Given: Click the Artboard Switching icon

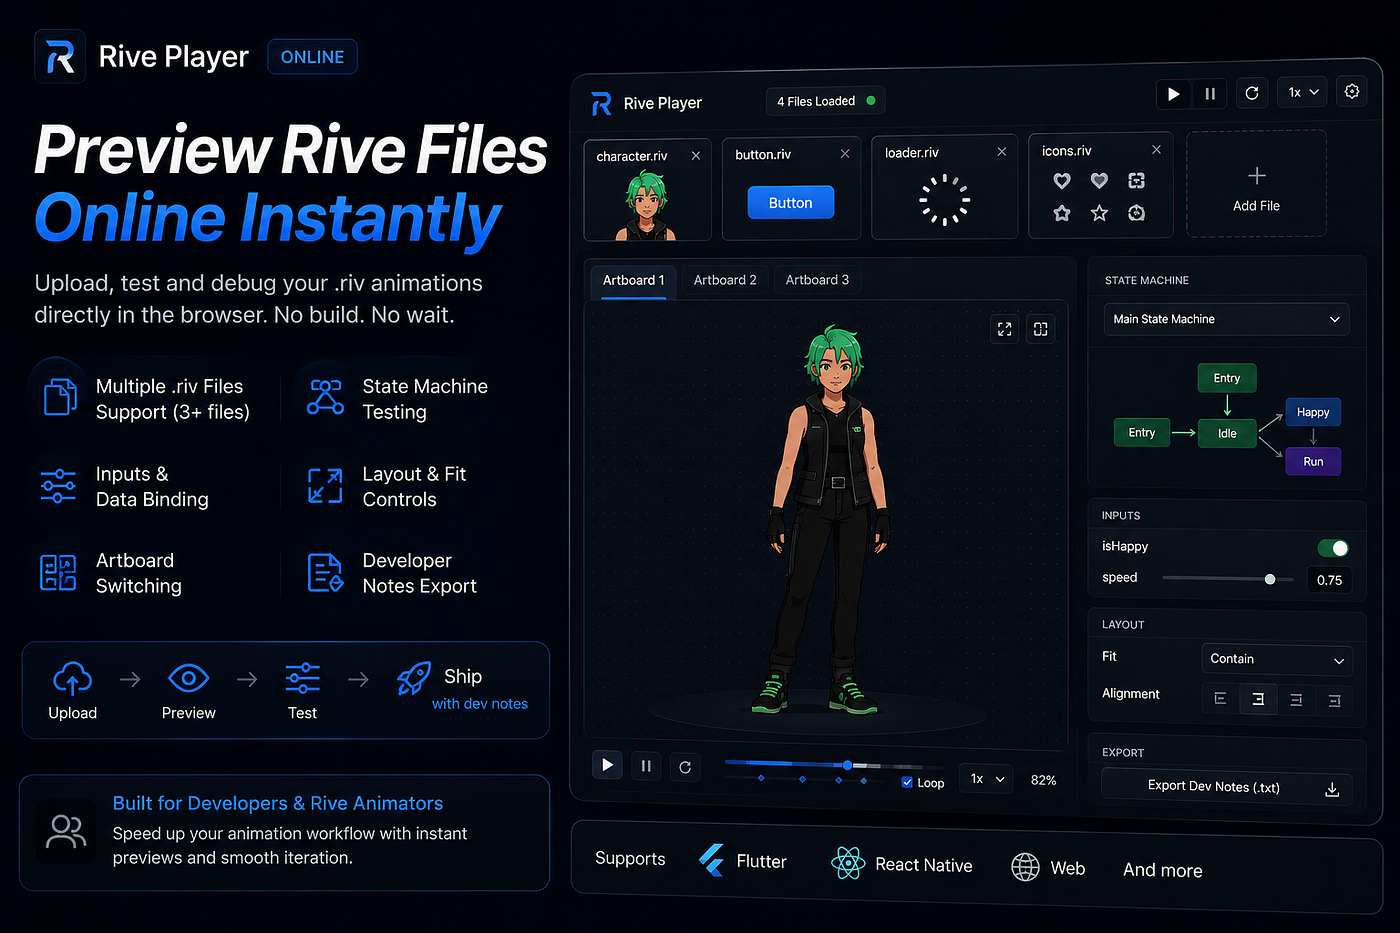Looking at the screenshot, I should pos(58,573).
